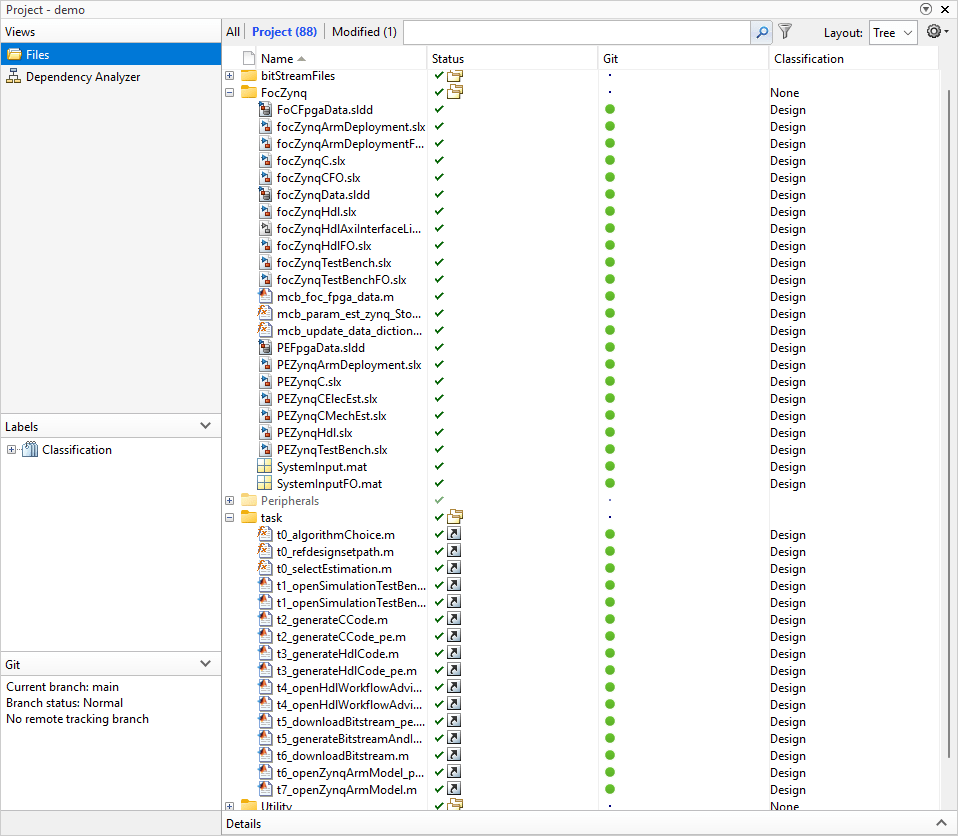Sort by the Status column header
Screen dimensions: 958x836
click(x=512, y=59)
